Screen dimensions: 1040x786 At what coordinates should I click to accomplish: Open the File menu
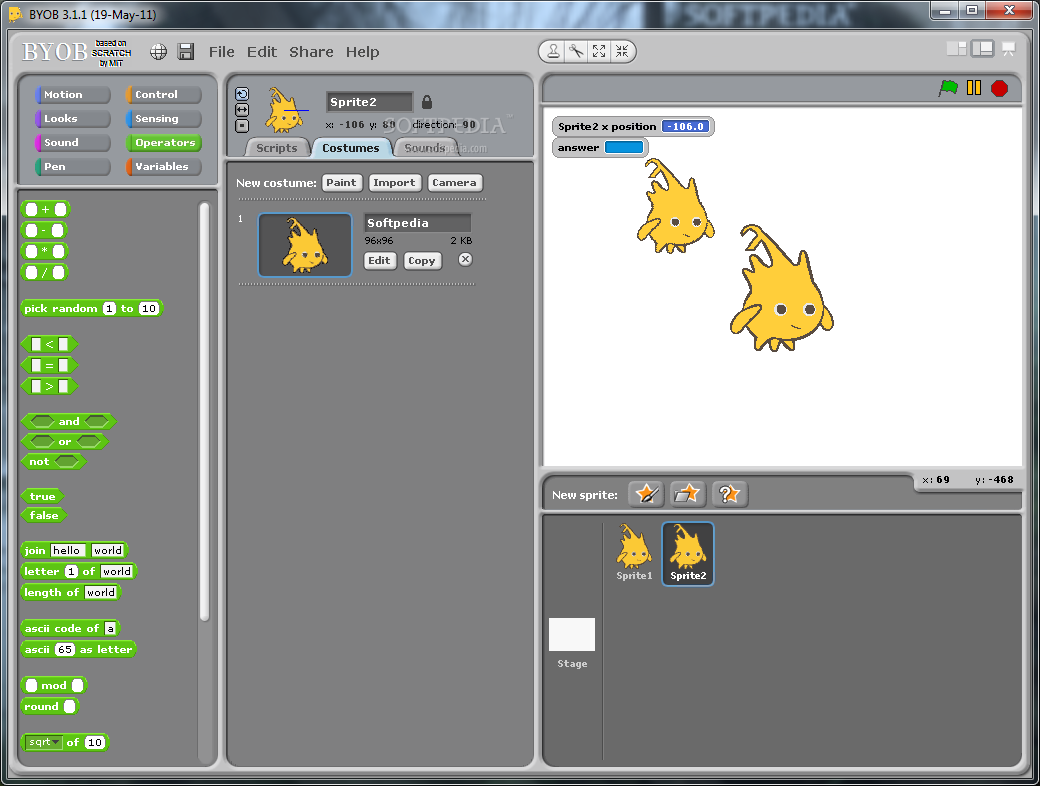tap(222, 52)
